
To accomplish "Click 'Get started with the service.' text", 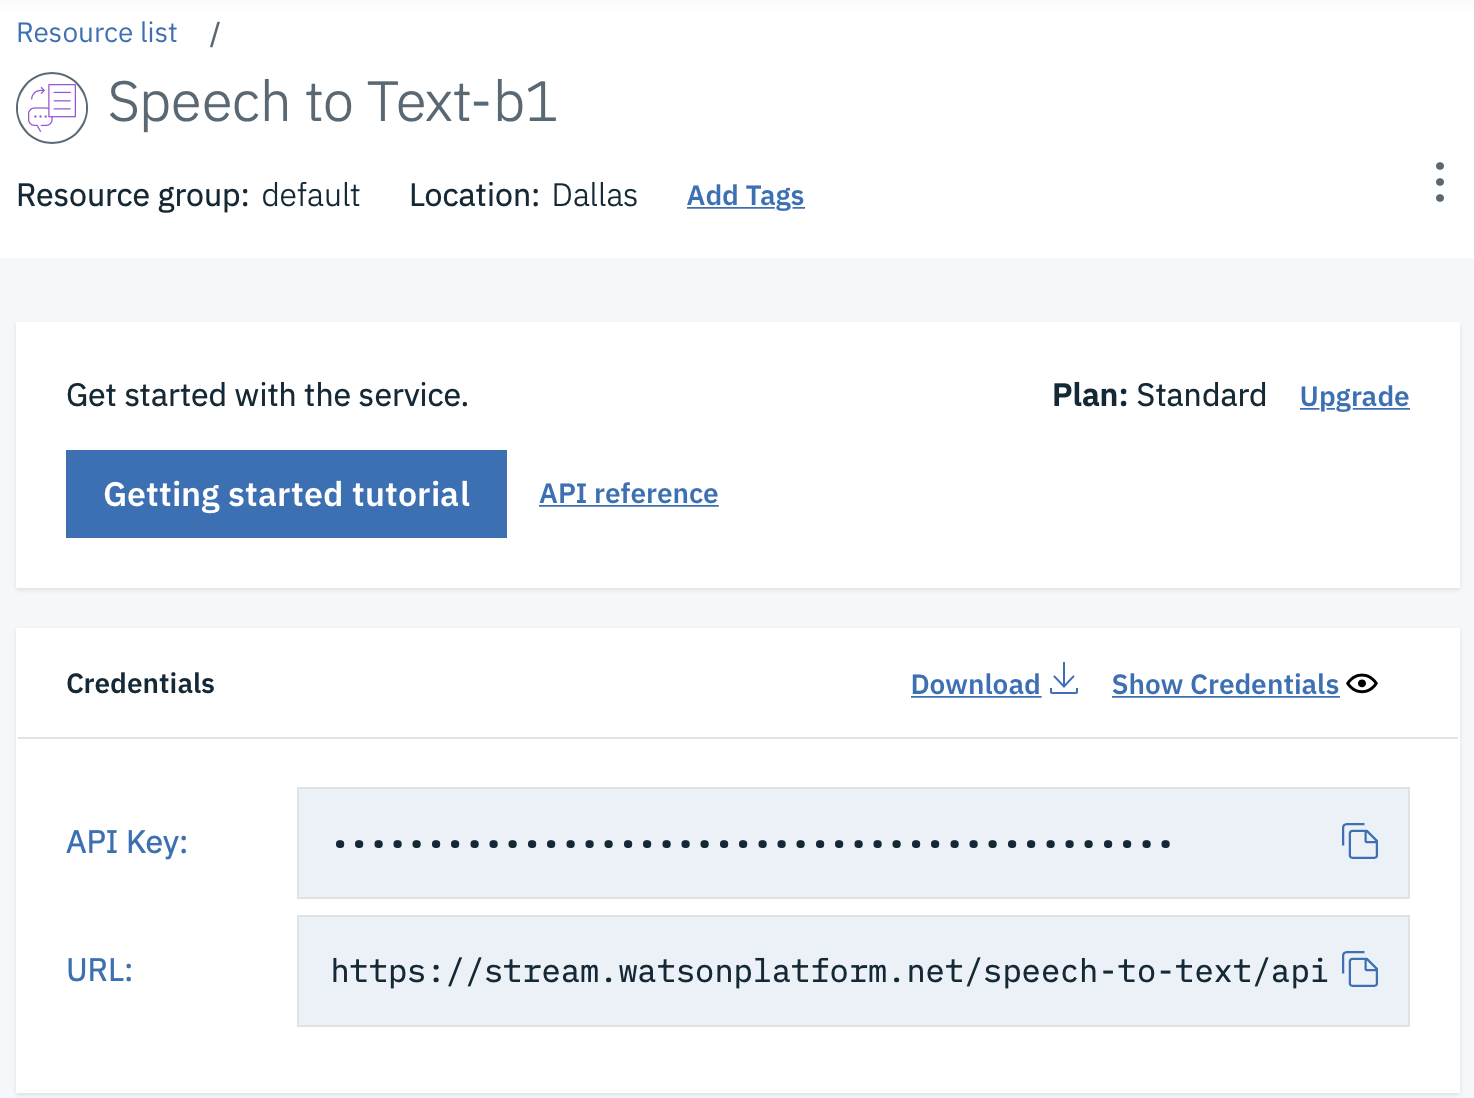I will (267, 395).
